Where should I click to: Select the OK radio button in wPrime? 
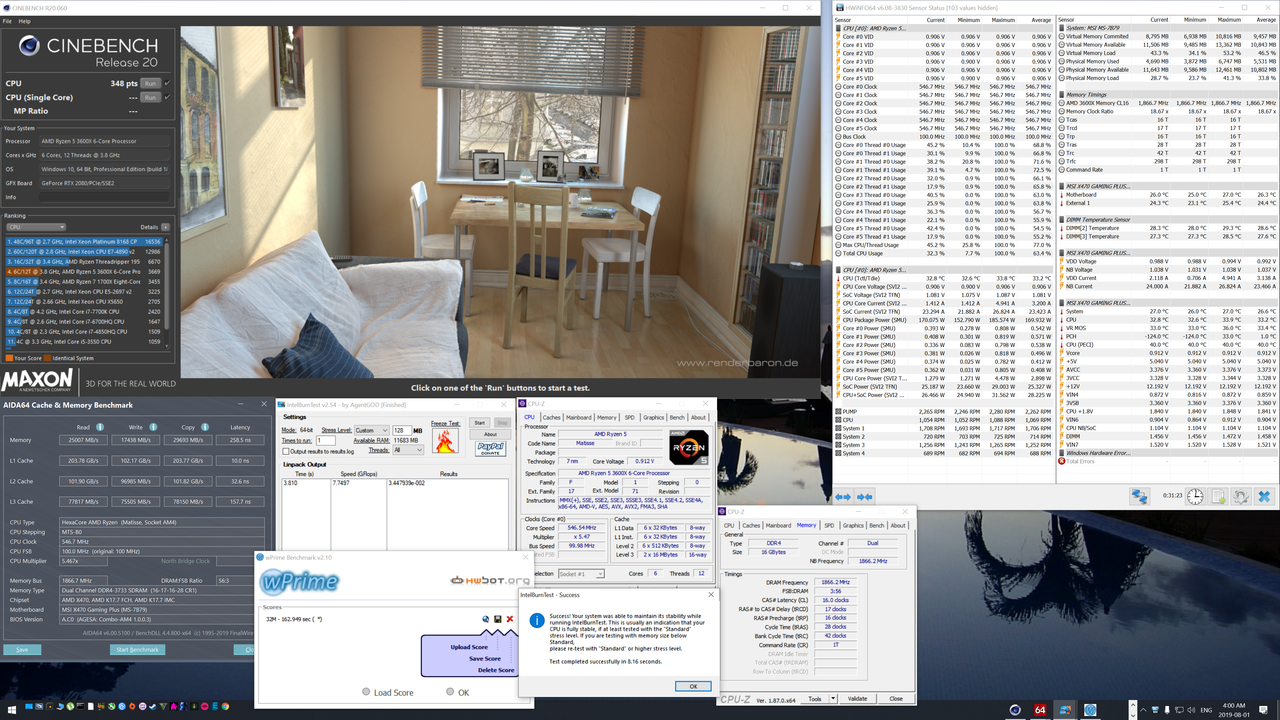pos(450,691)
